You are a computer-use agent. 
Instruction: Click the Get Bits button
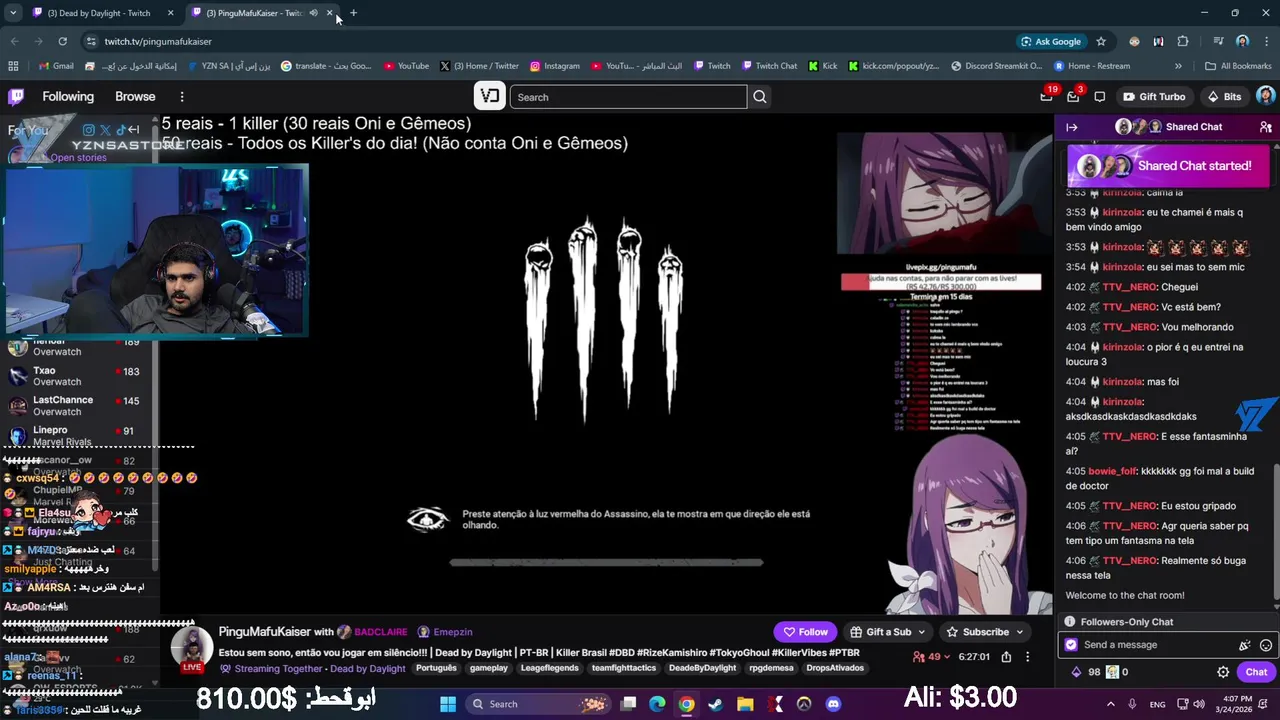coord(1224,97)
